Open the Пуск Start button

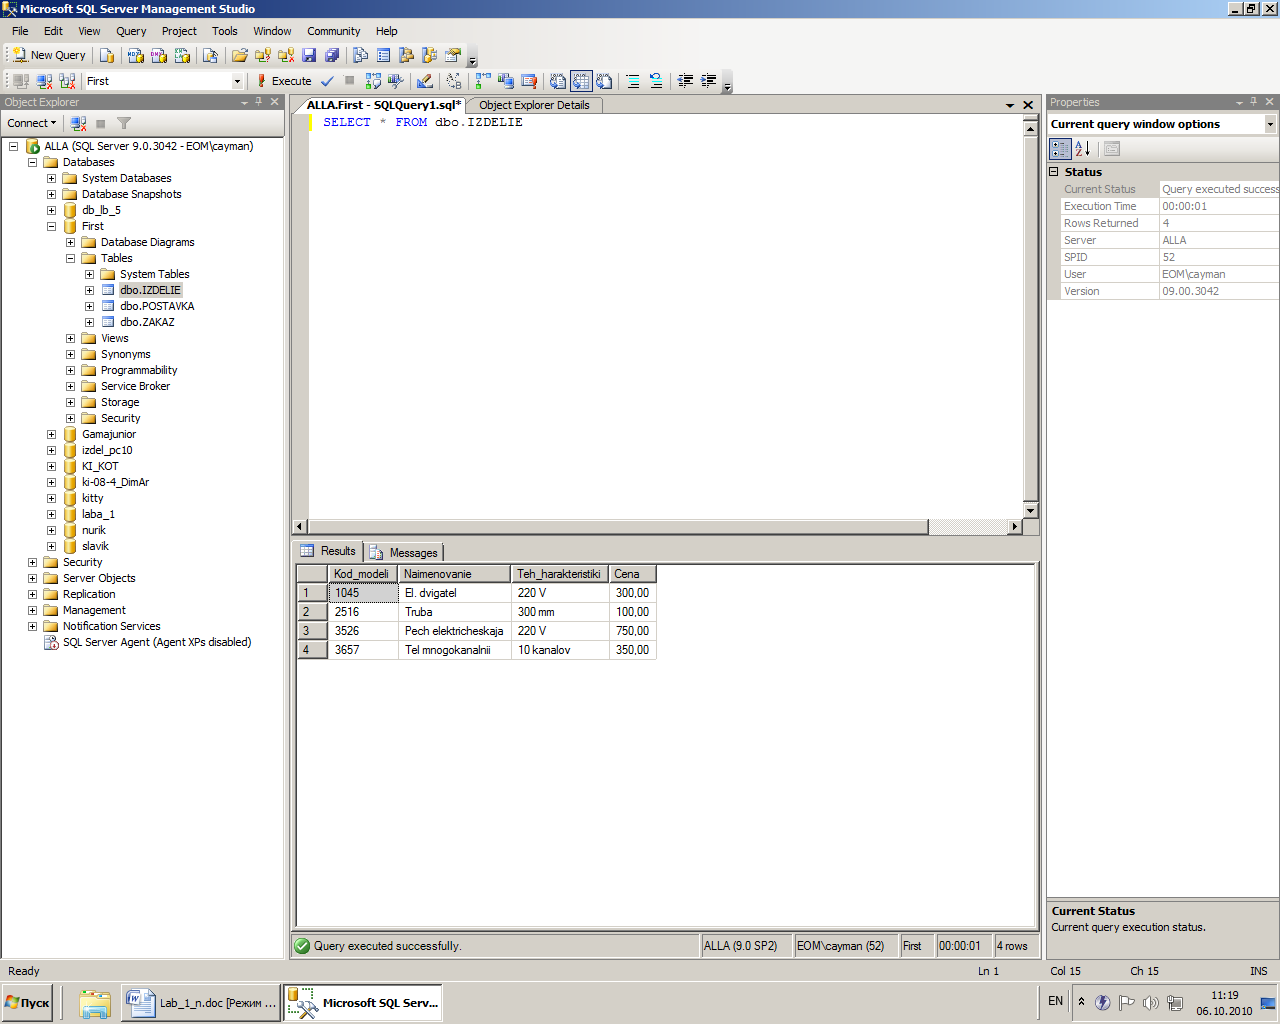[x=28, y=1003]
